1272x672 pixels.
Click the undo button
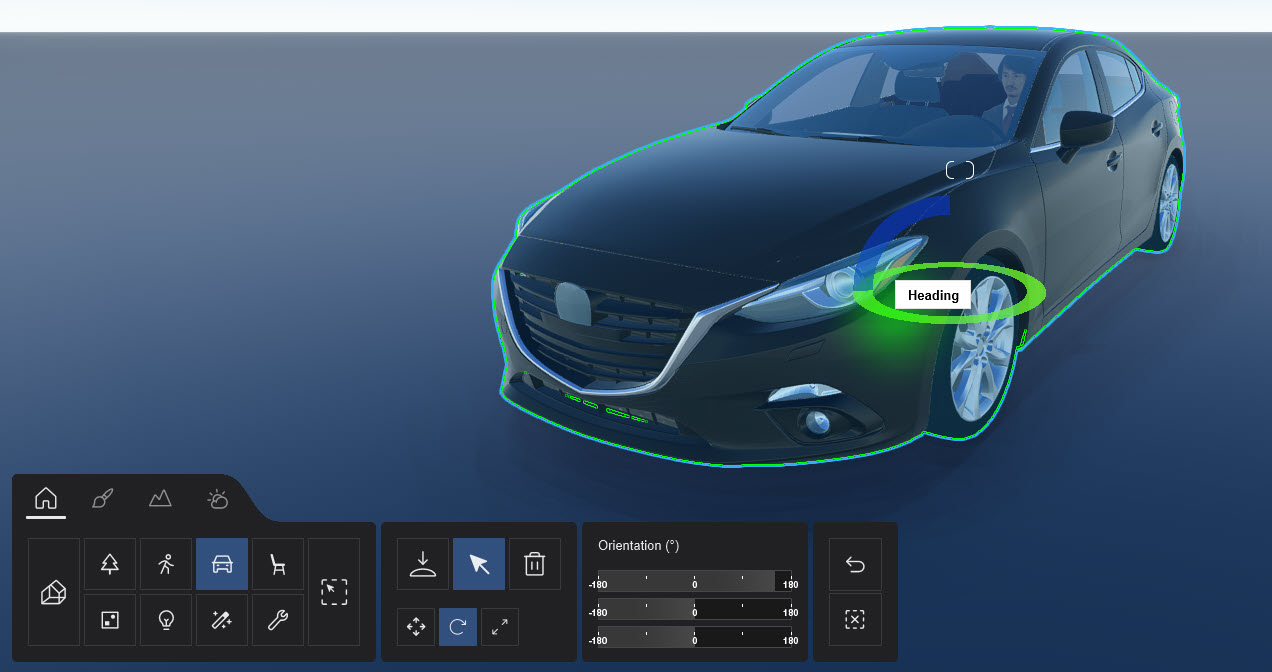[855, 563]
